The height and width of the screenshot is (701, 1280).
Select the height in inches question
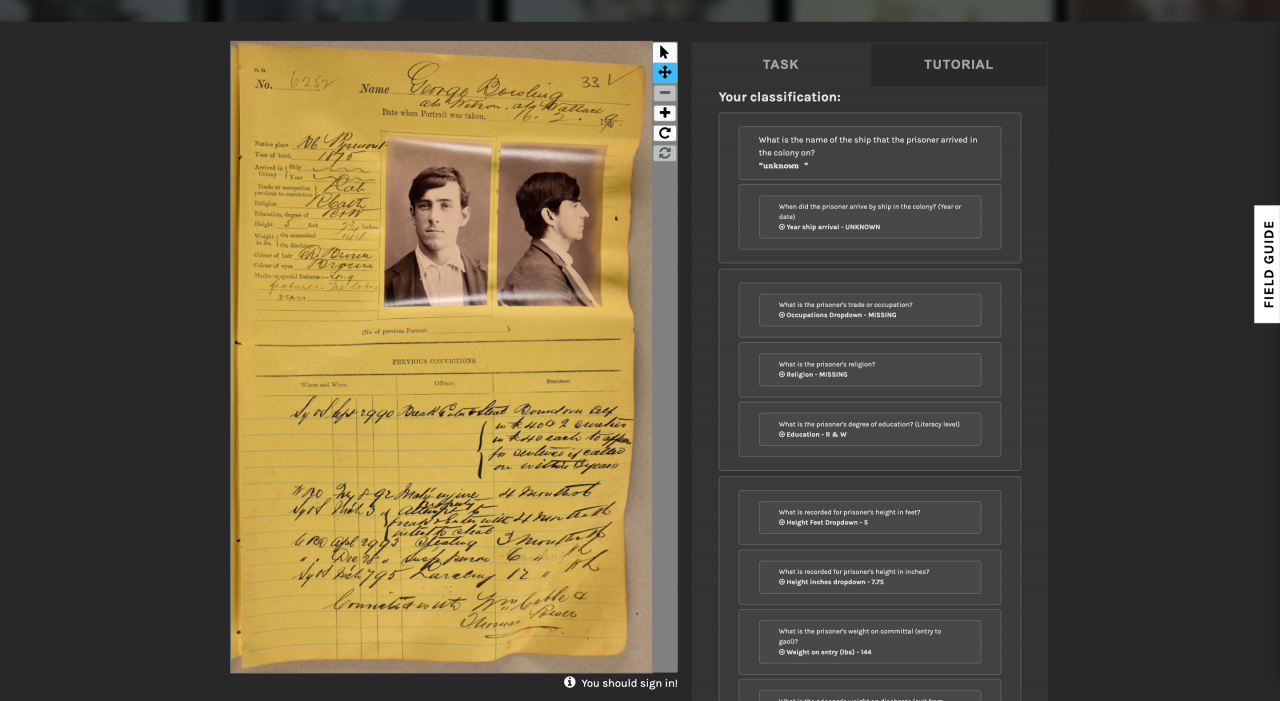[854, 572]
